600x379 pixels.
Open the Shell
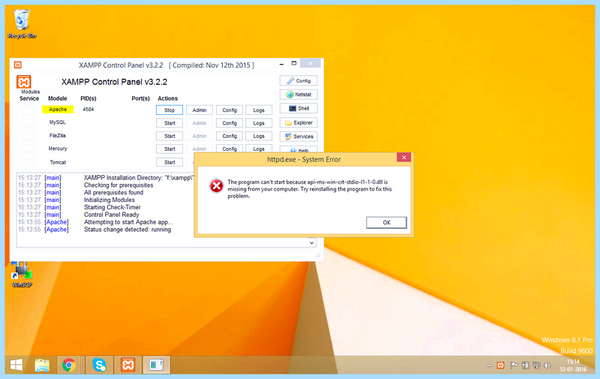click(x=298, y=108)
